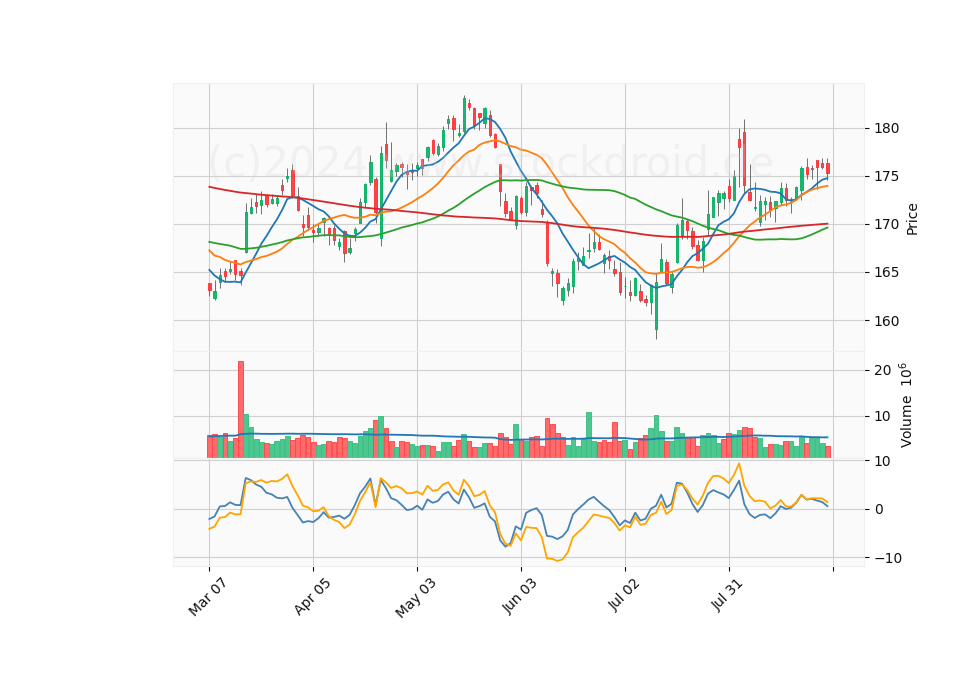Click the Jul 02 date label
Image resolution: width=960 pixels, height=690 pixels.
pos(624,594)
